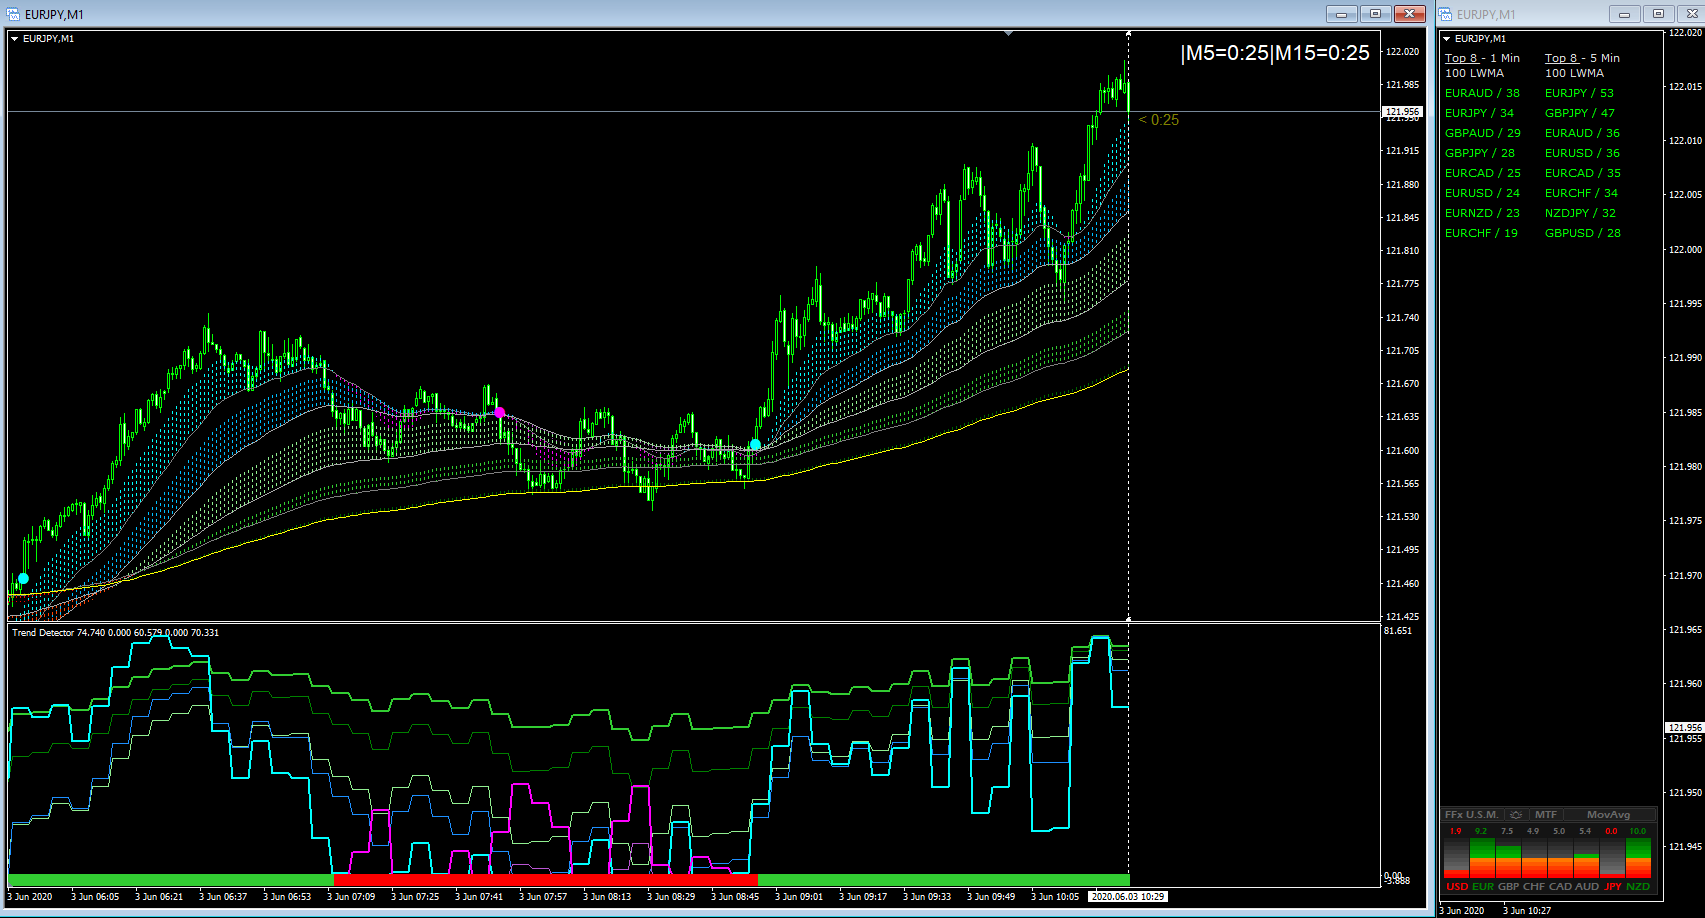Select the 'EURUSD / 36' row

point(1582,153)
